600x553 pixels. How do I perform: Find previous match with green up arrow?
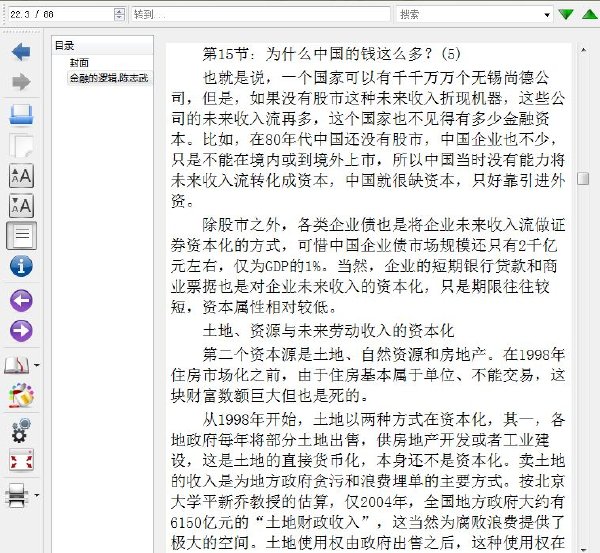[590, 15]
